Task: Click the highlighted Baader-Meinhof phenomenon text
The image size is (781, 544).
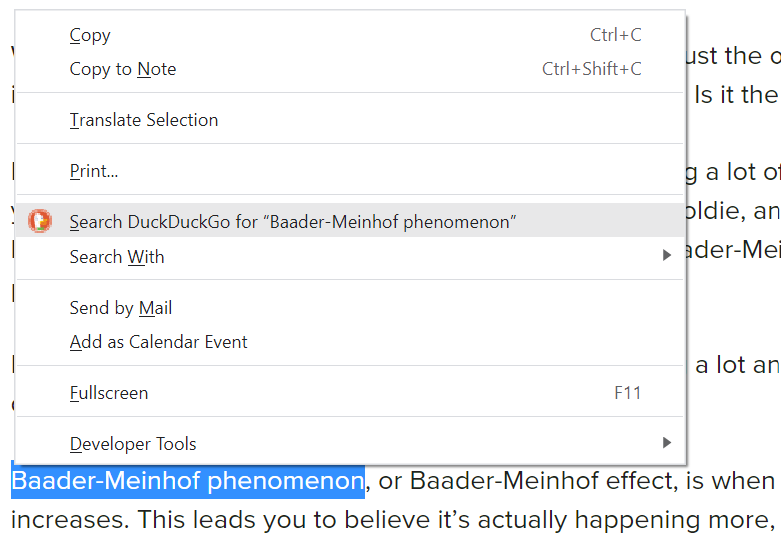Action: (x=188, y=481)
